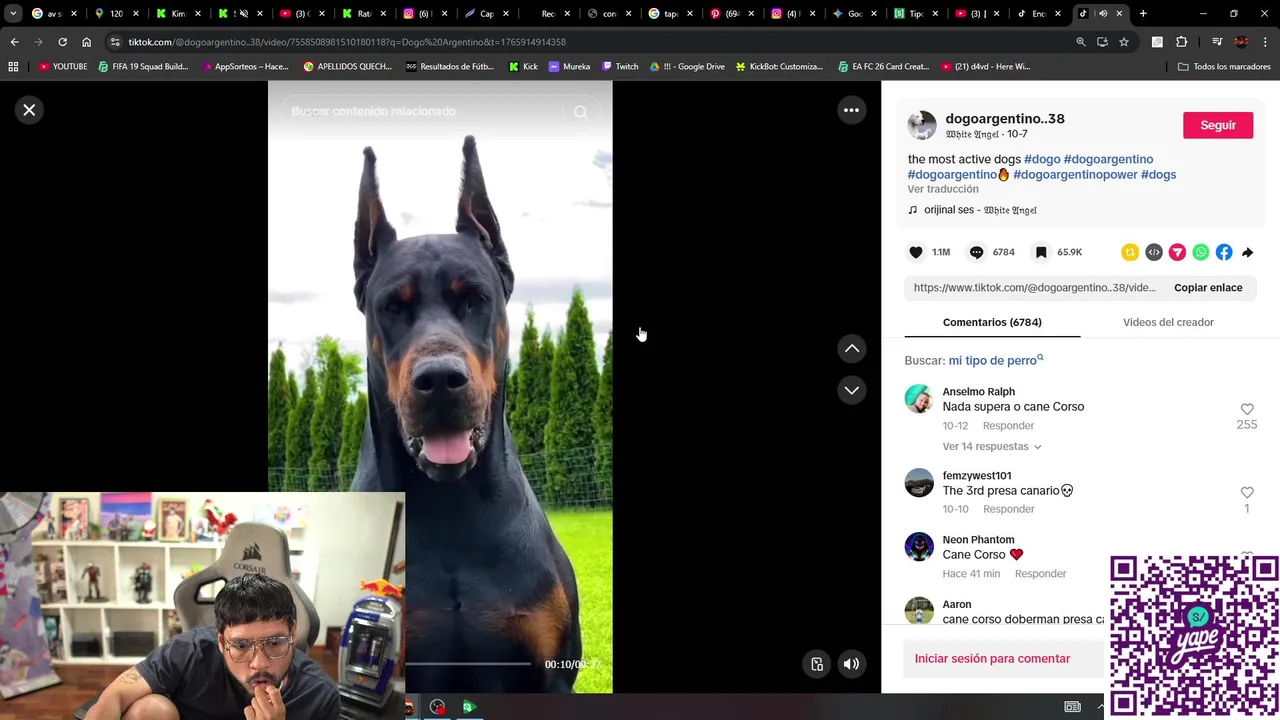Click Ver traducción under caption

[943, 189]
